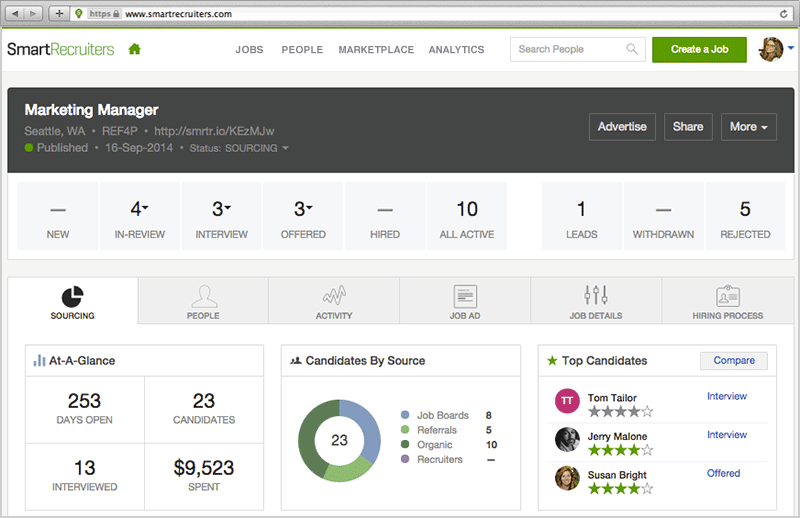Screen dimensions: 800x518
Task: Click the Job Ad document icon
Action: [x=465, y=297]
